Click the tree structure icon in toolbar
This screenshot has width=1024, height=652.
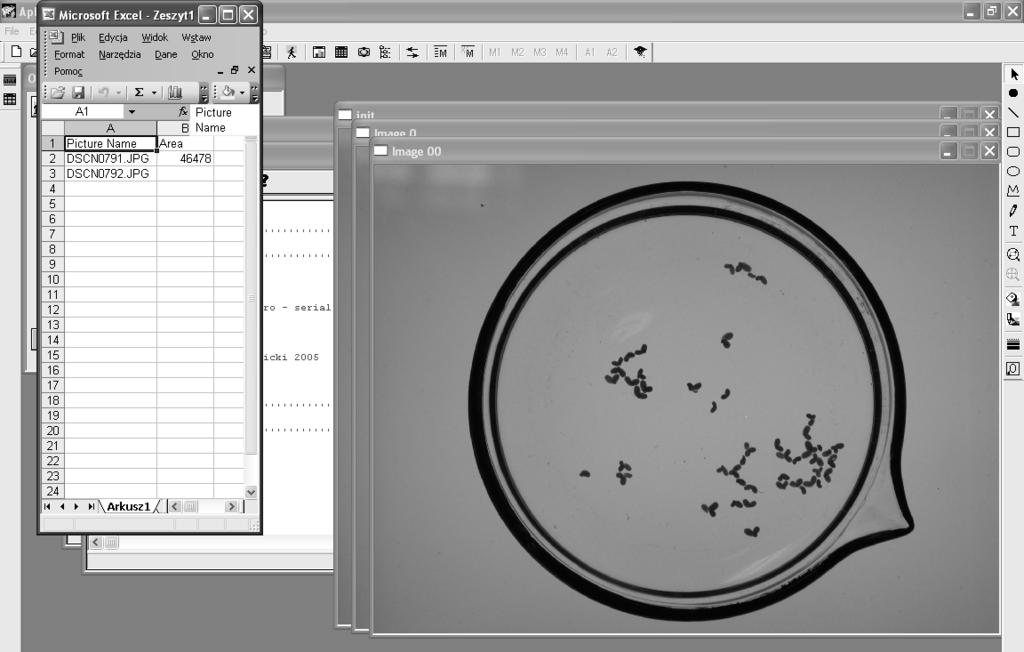pyautogui.click(x=385, y=52)
